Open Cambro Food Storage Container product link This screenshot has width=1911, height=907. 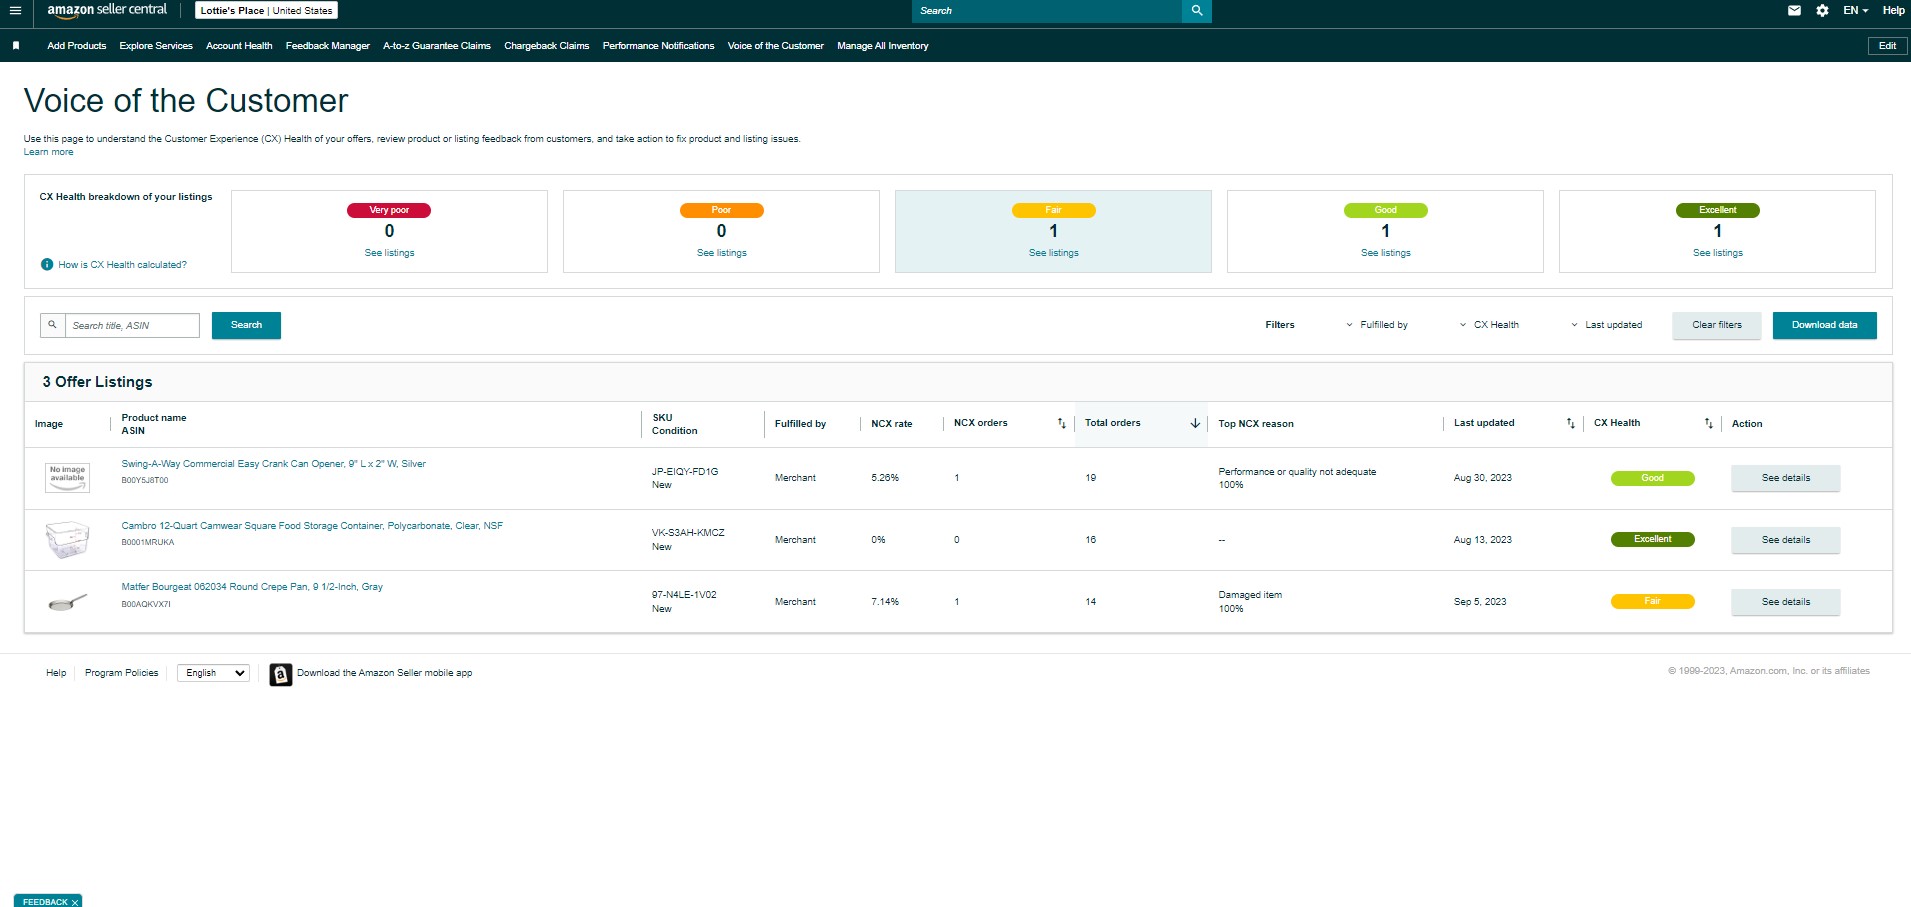312,526
